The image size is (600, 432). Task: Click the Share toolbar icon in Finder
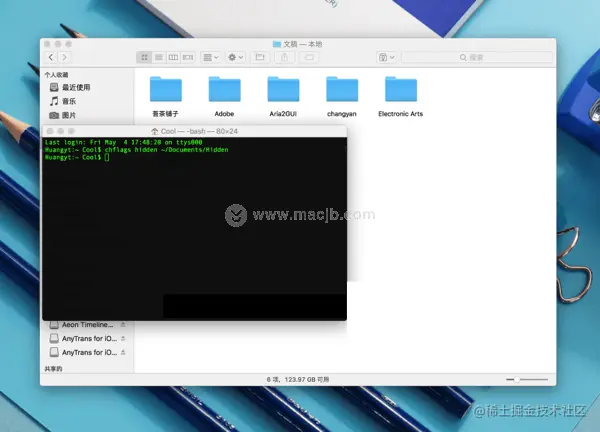point(284,57)
